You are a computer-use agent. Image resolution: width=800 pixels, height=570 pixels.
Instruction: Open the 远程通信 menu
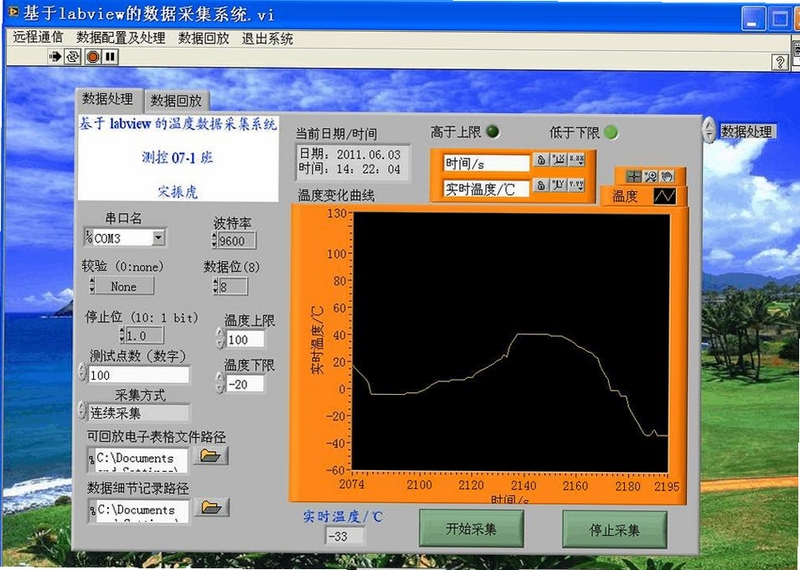(37, 37)
